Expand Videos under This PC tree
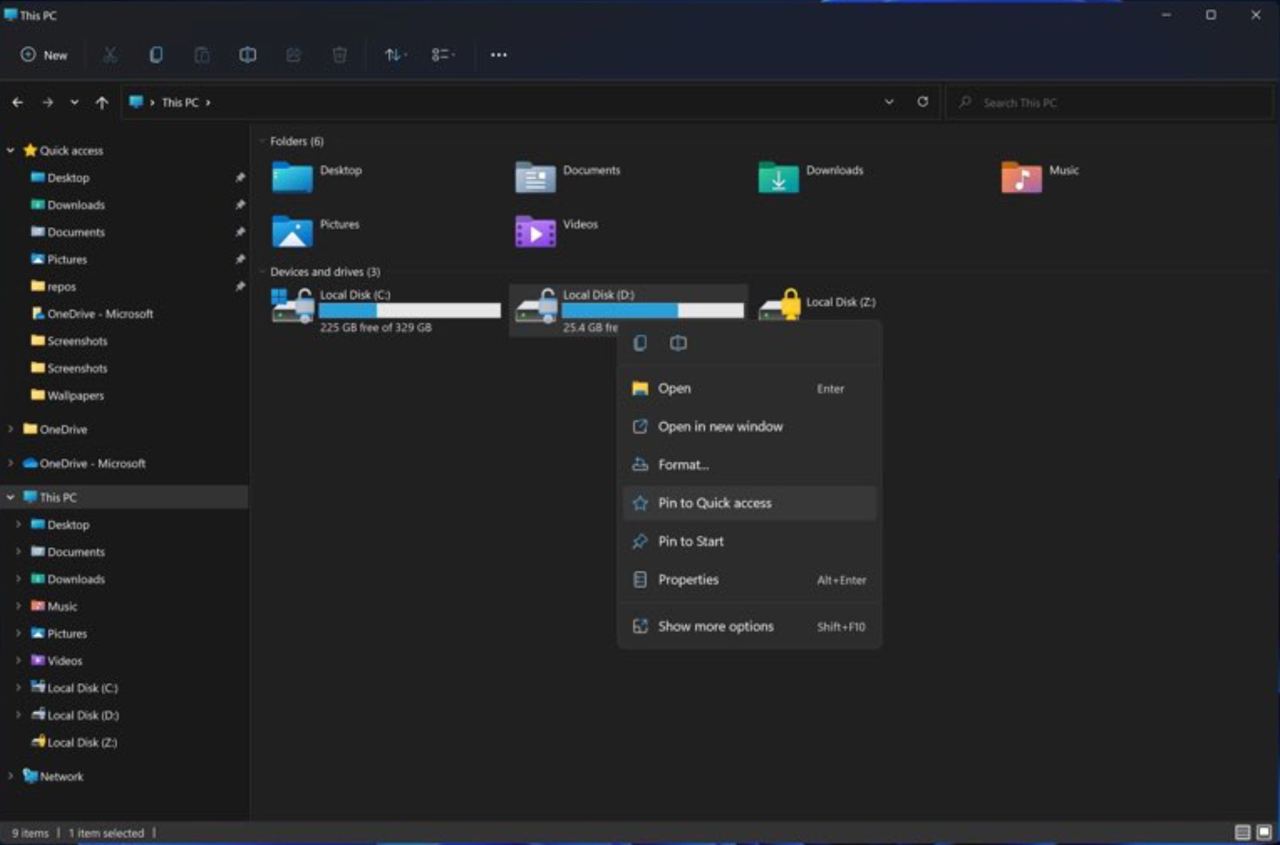 [18, 661]
